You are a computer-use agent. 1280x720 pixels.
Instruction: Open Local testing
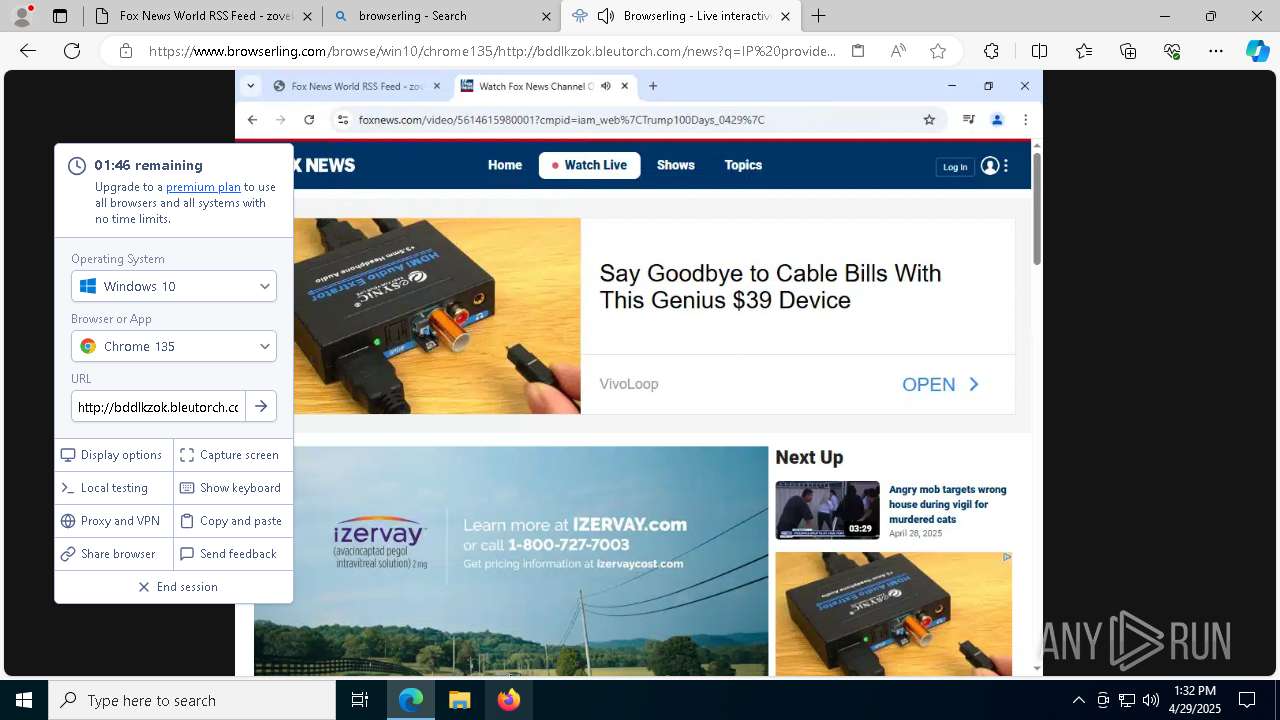[x=113, y=488]
